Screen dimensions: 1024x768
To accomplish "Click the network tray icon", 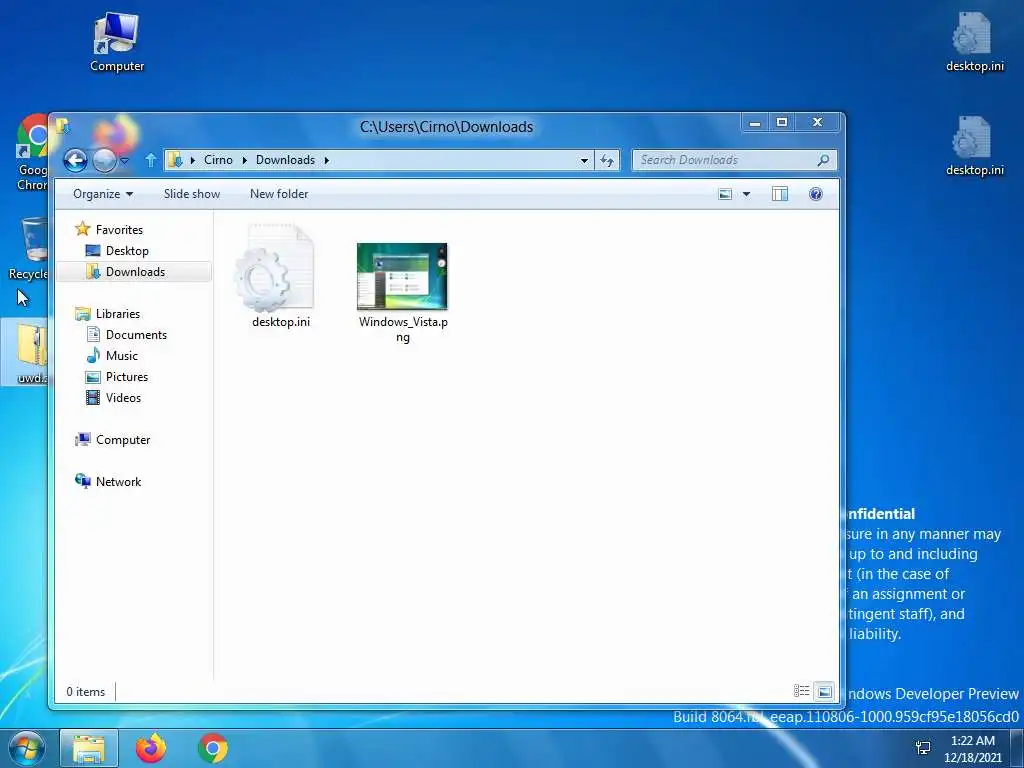I will coord(923,748).
